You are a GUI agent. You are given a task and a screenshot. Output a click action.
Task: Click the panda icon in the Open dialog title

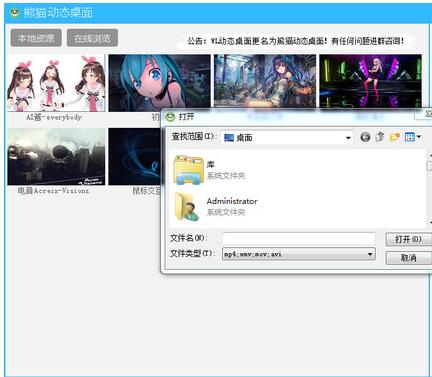click(x=170, y=117)
